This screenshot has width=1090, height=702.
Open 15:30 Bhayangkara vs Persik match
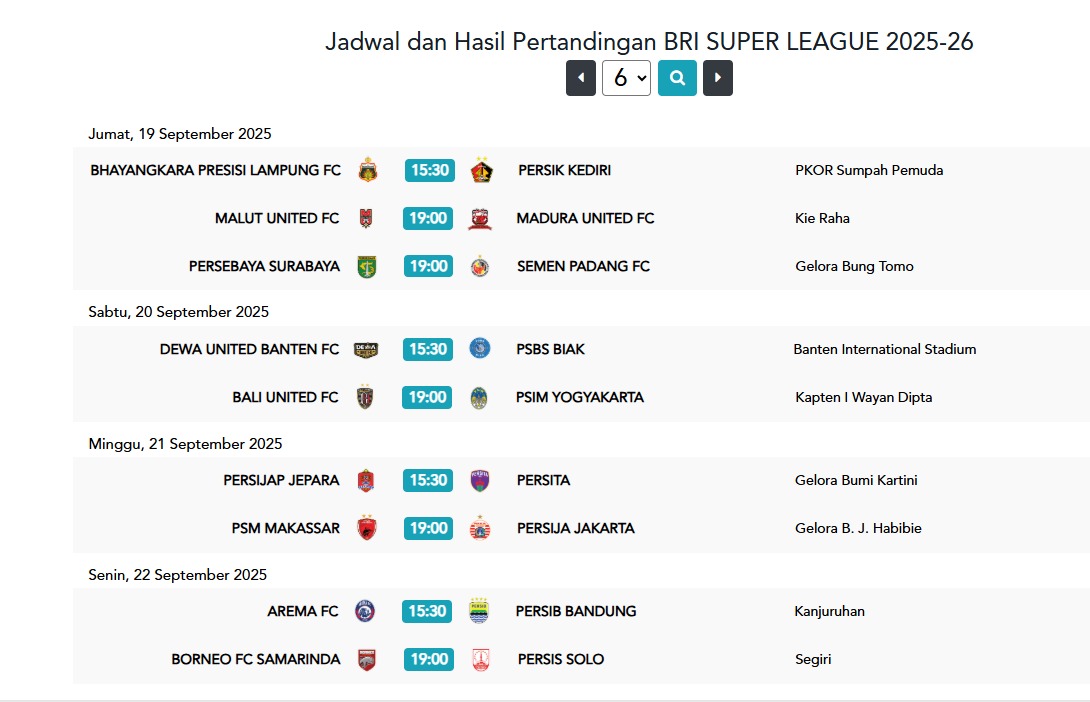point(430,170)
